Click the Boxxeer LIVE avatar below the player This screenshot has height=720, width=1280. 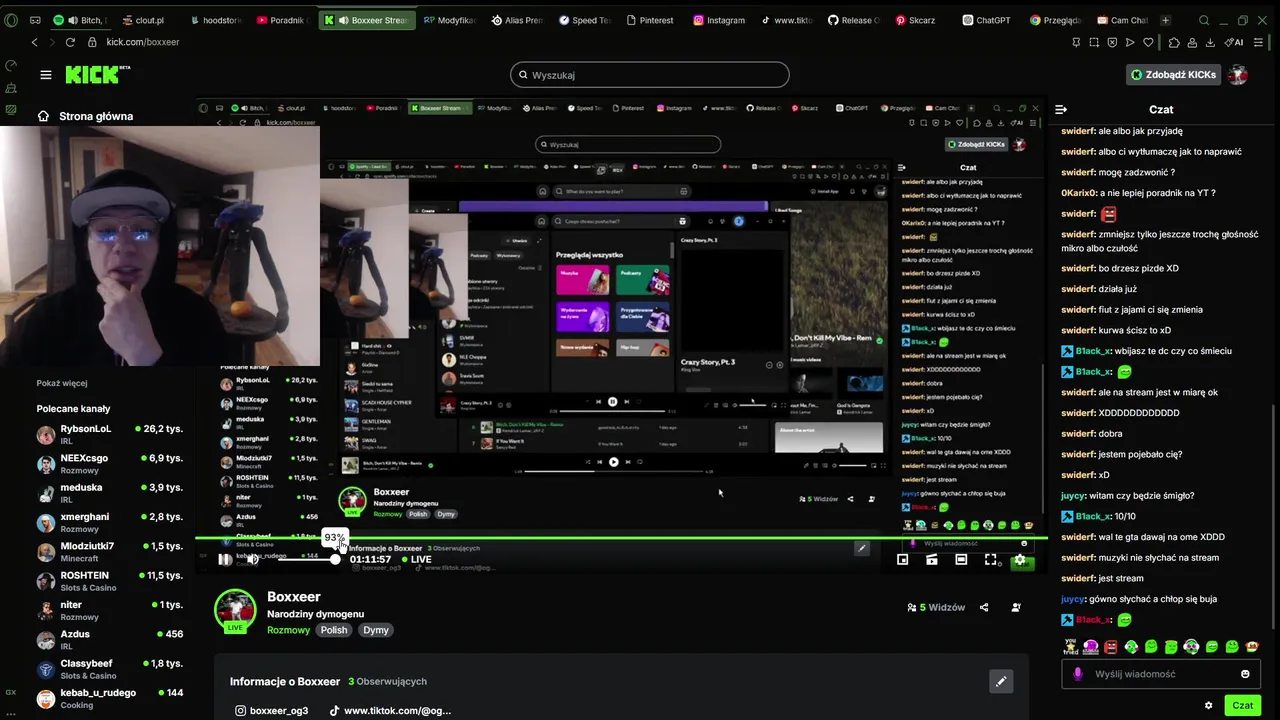[x=235, y=611]
